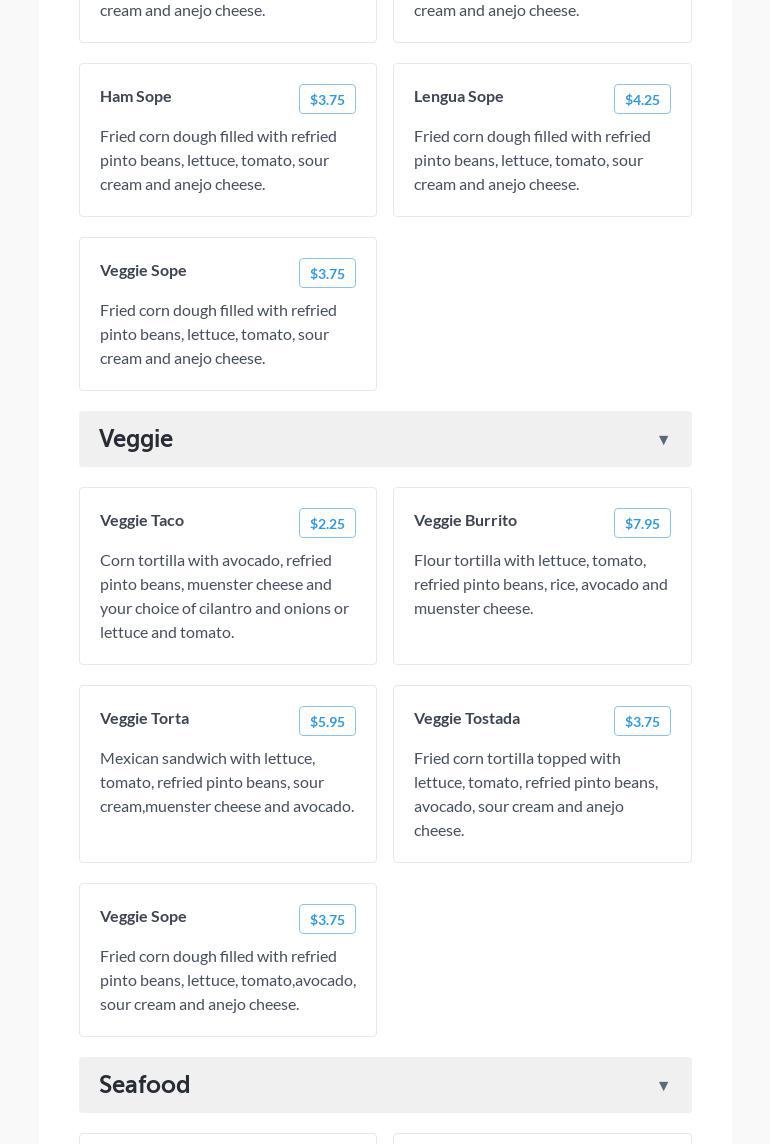Open the Veggie Tostada item title
Screen dimensions: 770x1144
(x=467, y=718)
